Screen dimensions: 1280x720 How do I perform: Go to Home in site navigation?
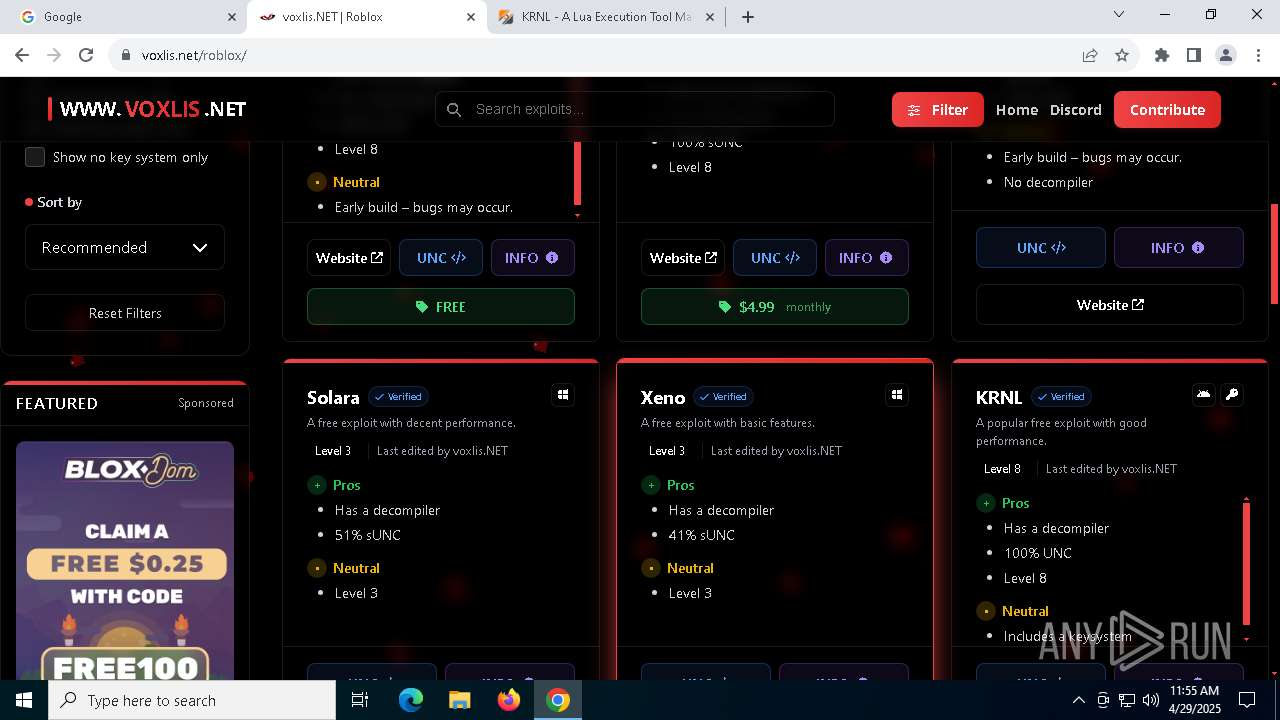[1016, 110]
